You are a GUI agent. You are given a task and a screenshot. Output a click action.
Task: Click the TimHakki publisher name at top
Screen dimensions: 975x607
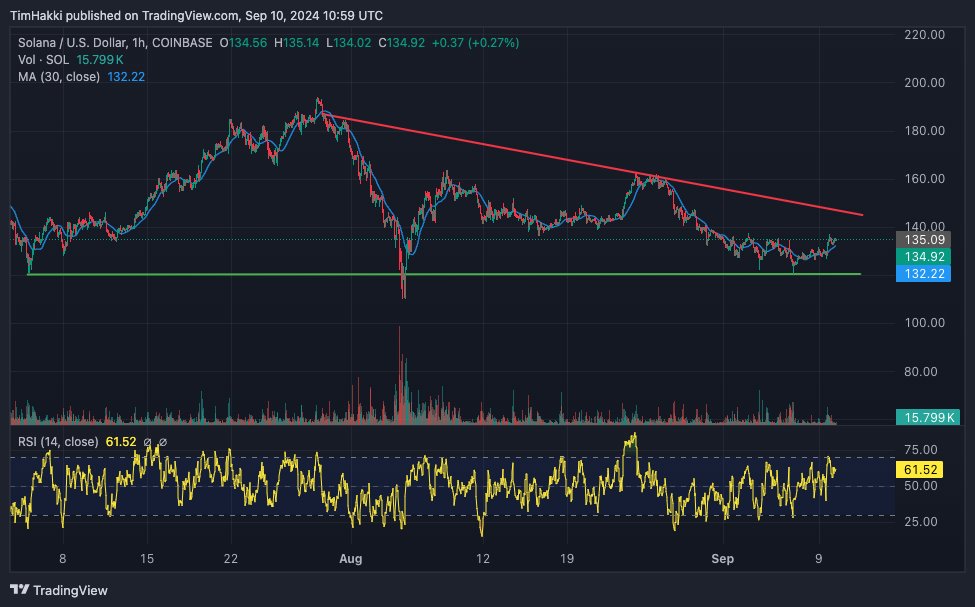point(38,15)
